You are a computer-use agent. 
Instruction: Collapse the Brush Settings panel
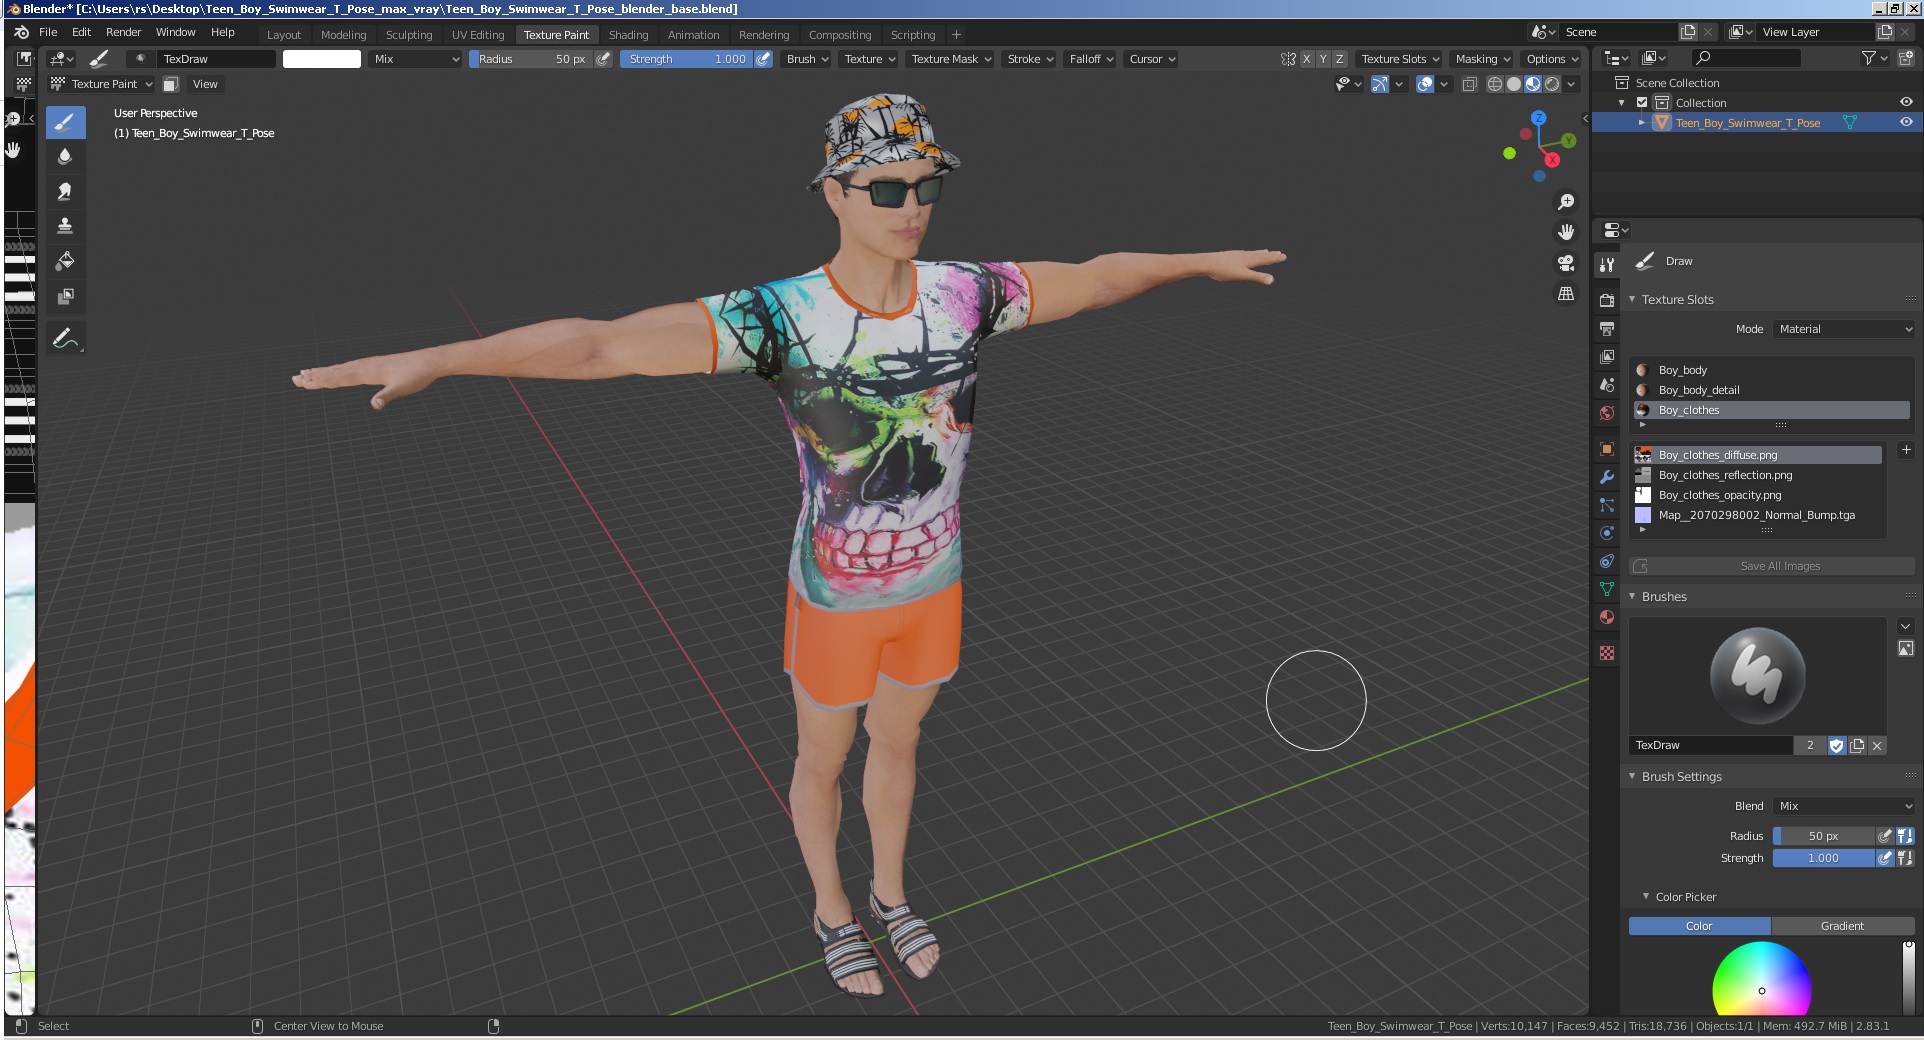[x=1681, y=776]
